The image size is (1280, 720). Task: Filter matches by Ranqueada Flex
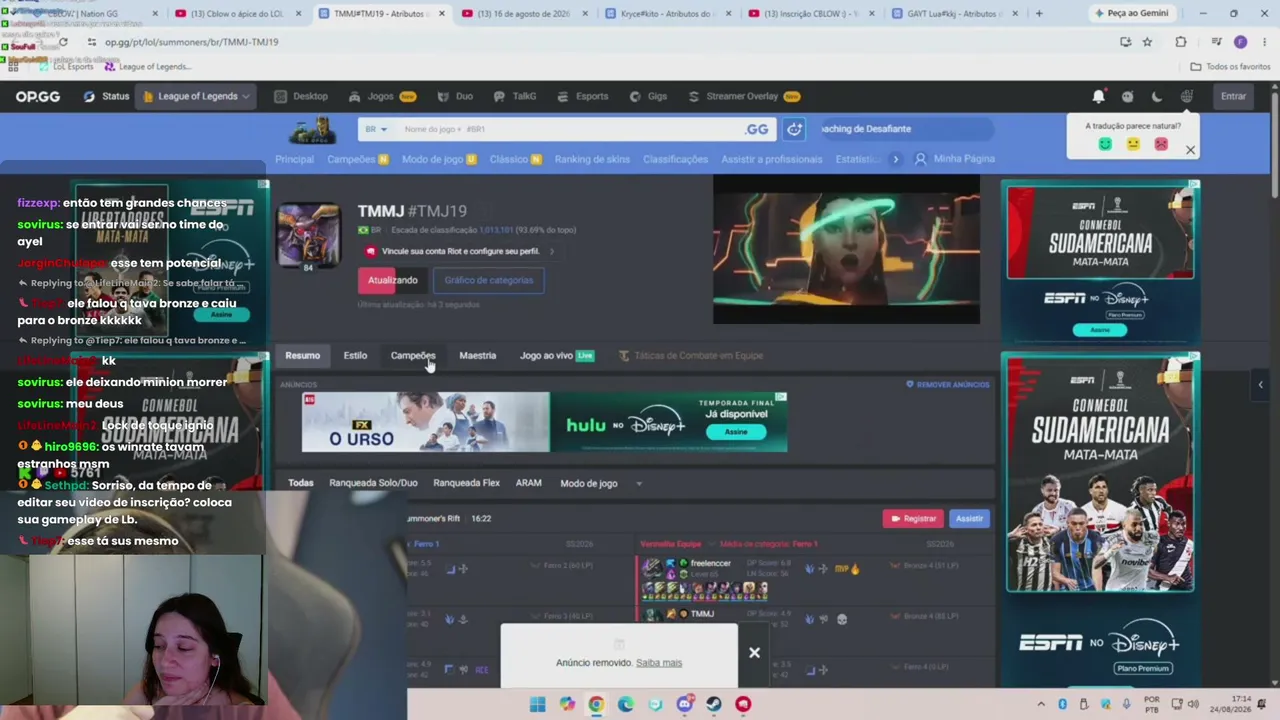(x=466, y=483)
